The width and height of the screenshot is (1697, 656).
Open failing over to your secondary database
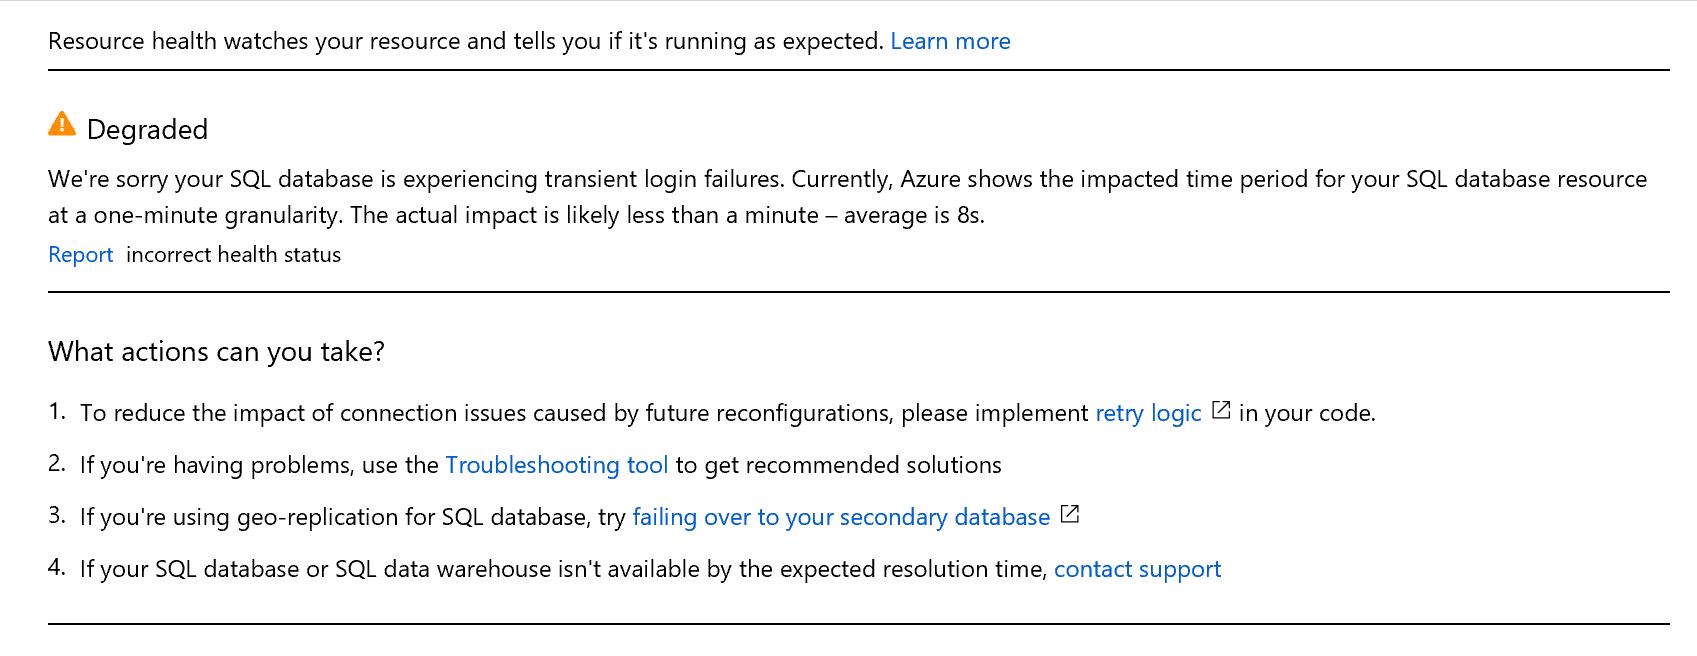[839, 517]
